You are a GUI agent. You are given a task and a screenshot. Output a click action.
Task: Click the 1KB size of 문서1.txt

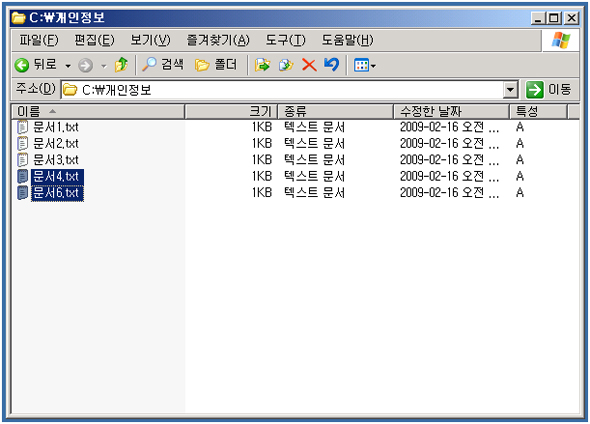262,127
